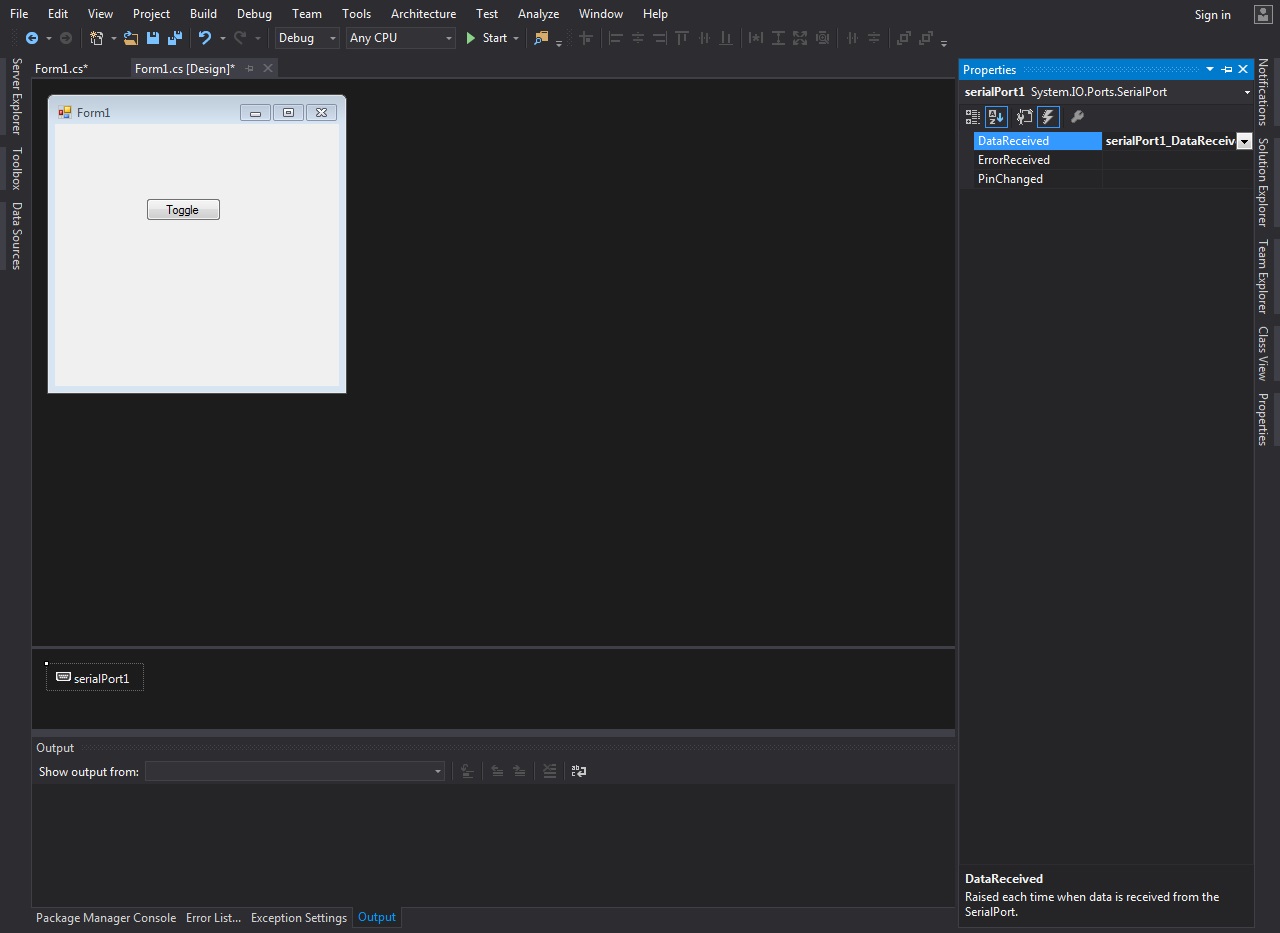Open the Team Explorer side tab

tap(1263, 277)
